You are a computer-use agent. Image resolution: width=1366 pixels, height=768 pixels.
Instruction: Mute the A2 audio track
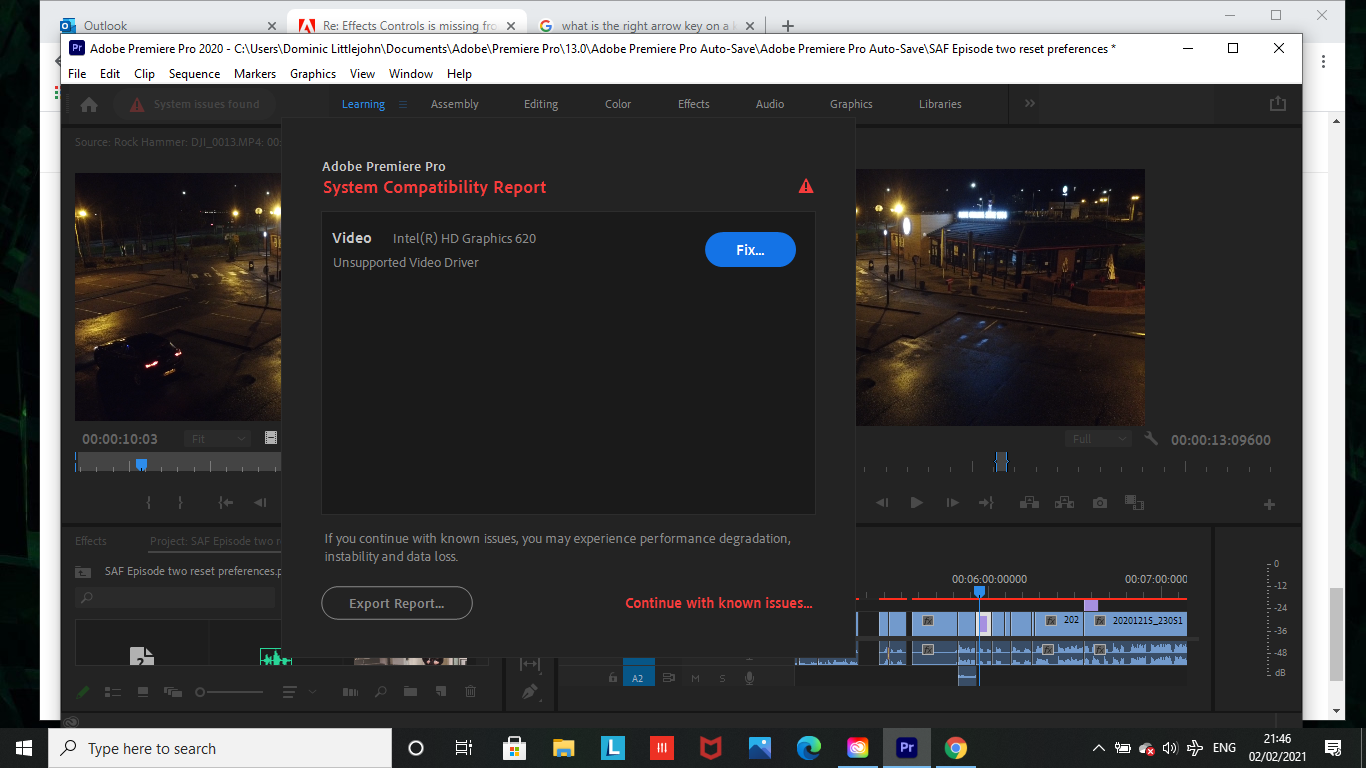[x=695, y=678]
